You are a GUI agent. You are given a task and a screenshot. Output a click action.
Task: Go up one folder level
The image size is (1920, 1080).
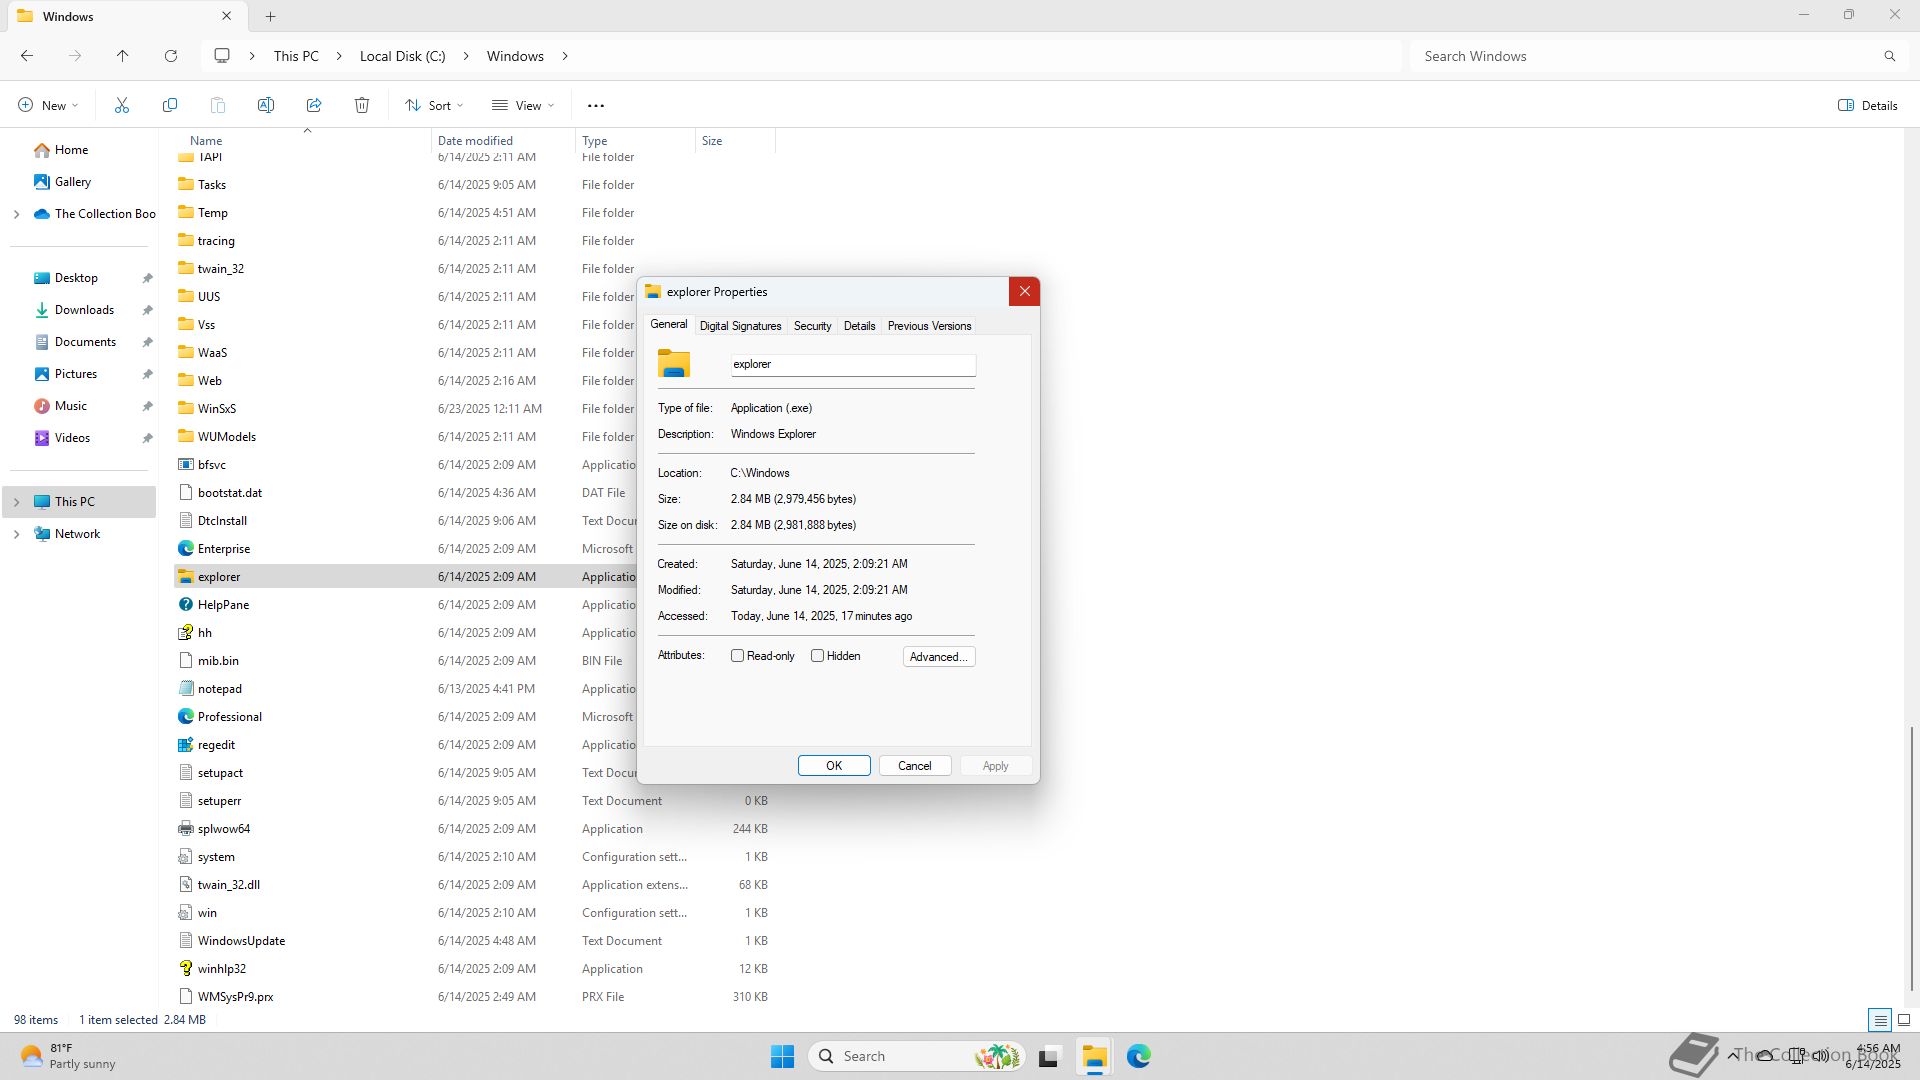pyautogui.click(x=123, y=56)
